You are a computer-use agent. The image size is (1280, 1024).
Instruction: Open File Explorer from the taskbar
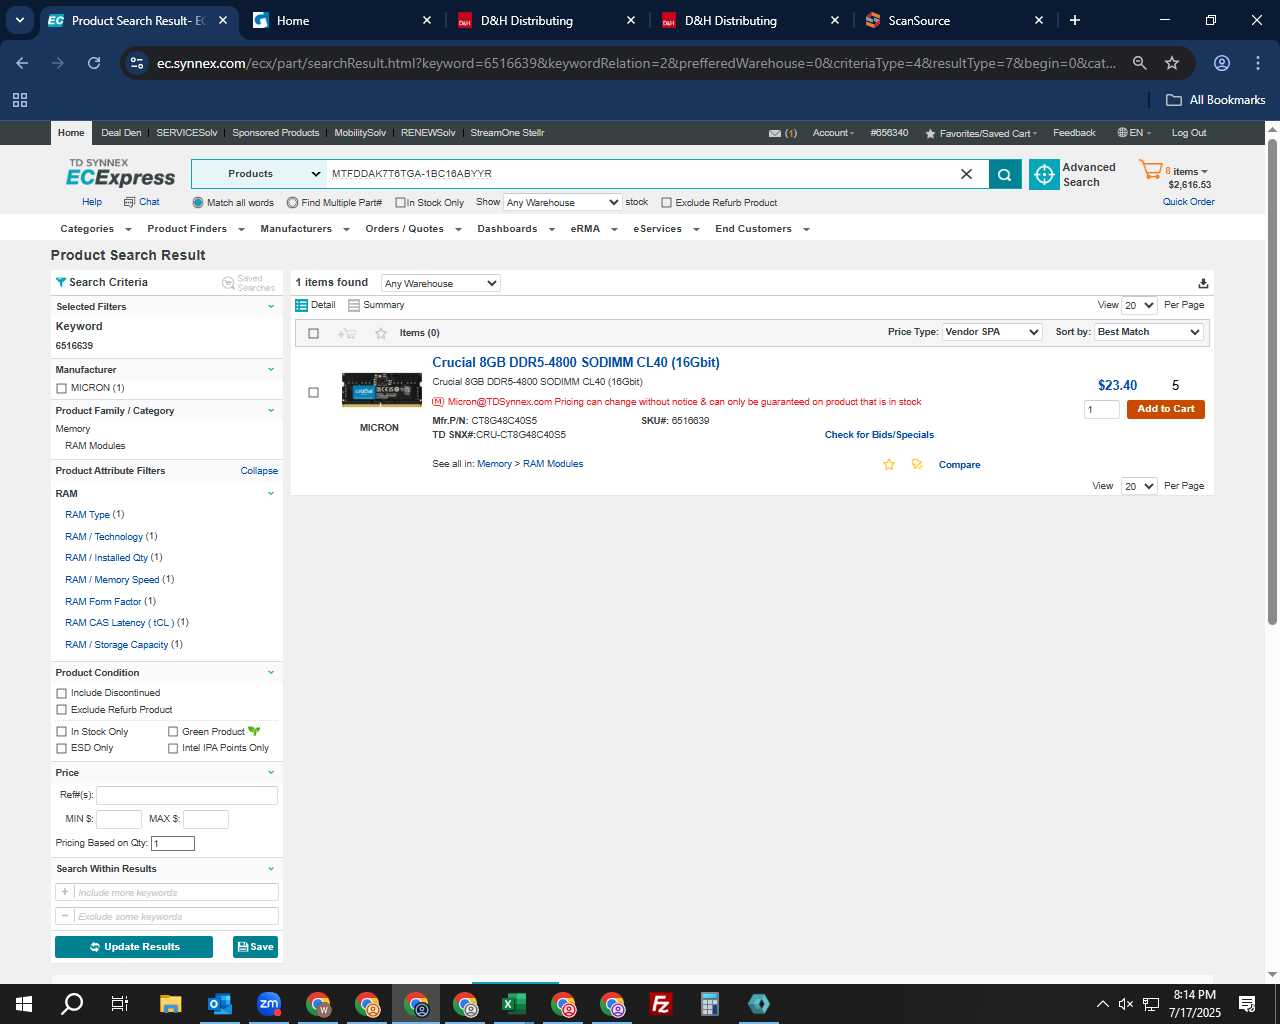pos(171,1004)
